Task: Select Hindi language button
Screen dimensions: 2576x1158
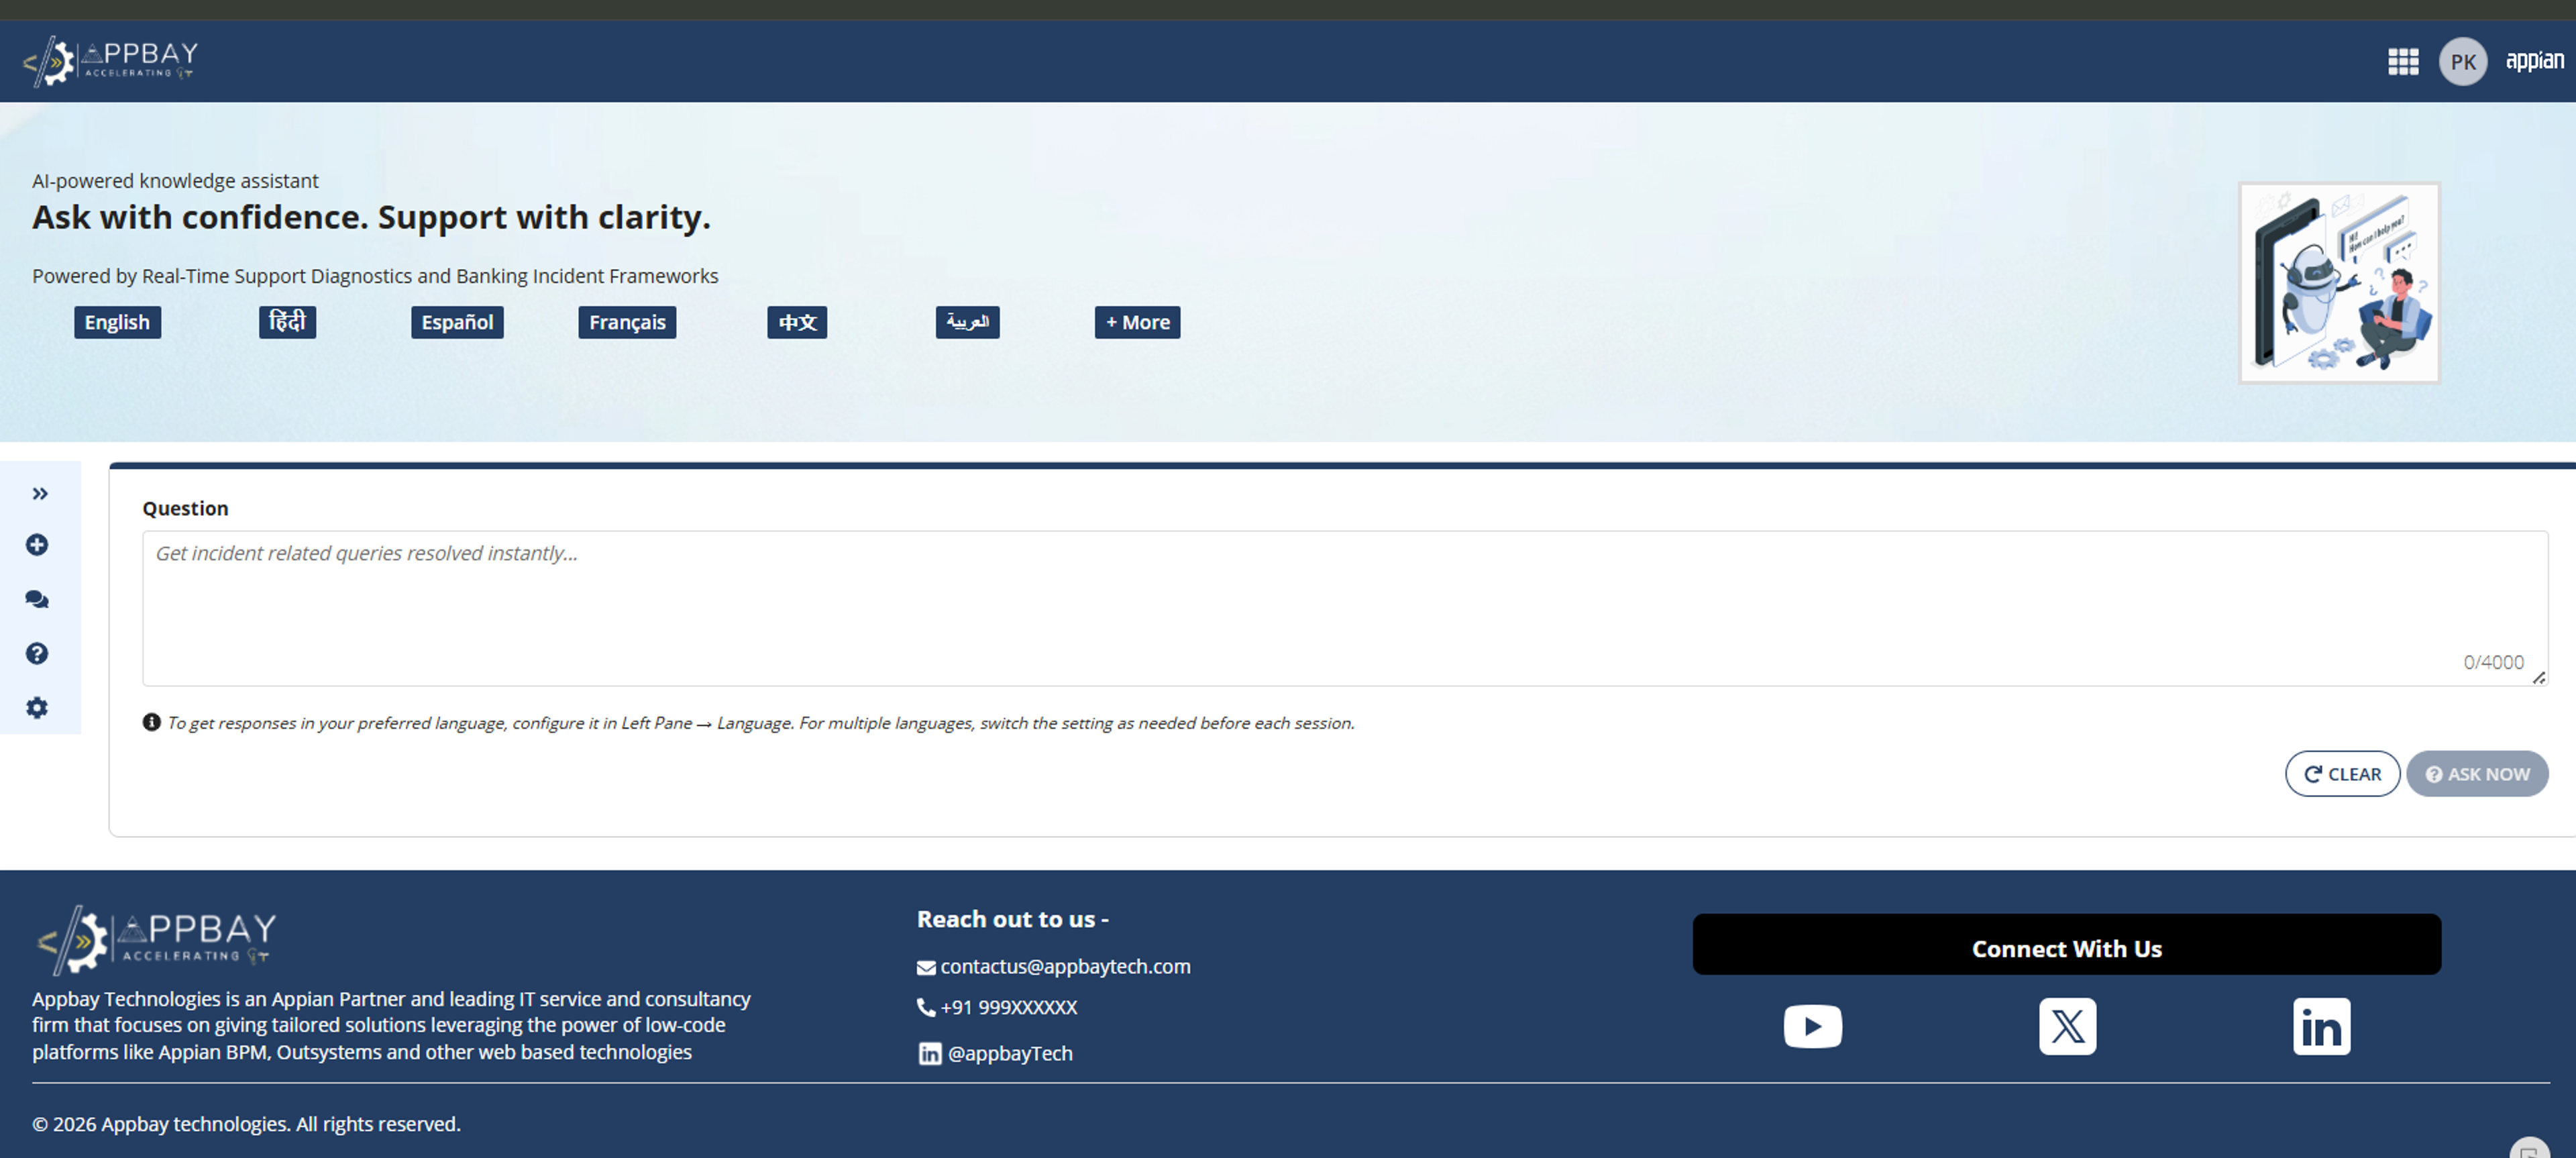Action: [x=287, y=322]
